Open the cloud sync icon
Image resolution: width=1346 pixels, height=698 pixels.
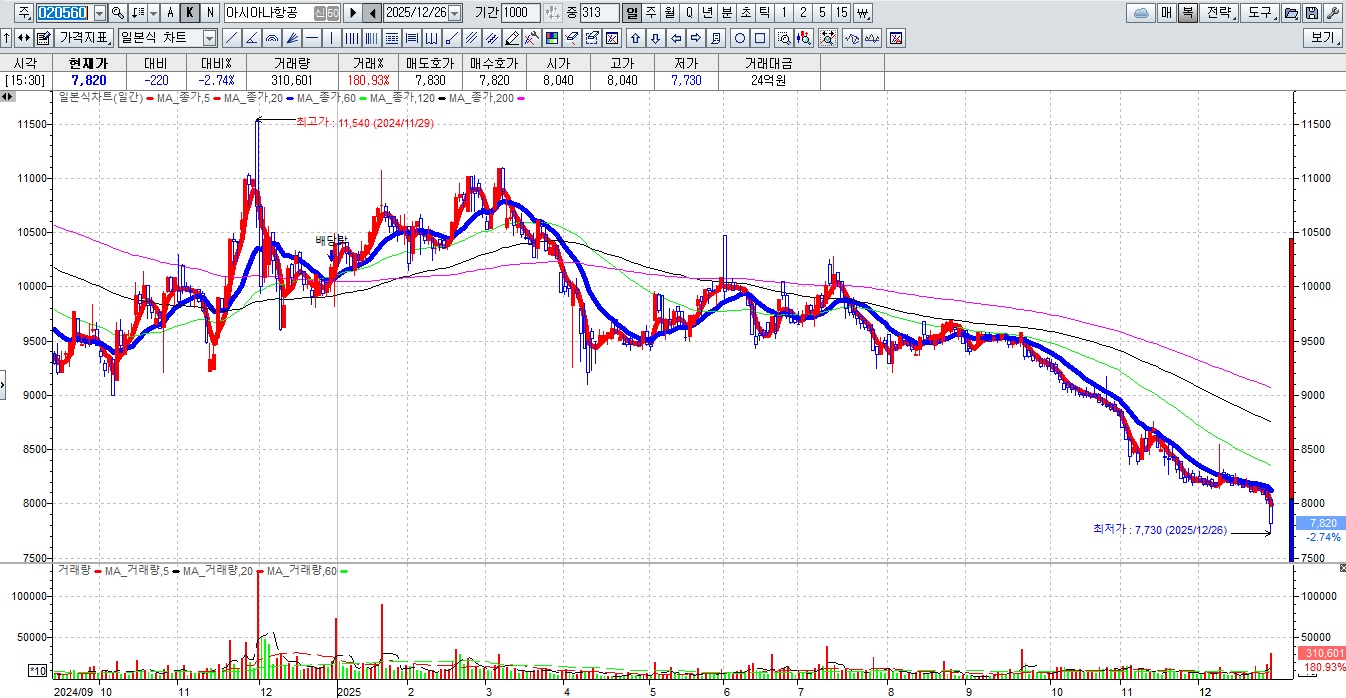[x=1139, y=13]
